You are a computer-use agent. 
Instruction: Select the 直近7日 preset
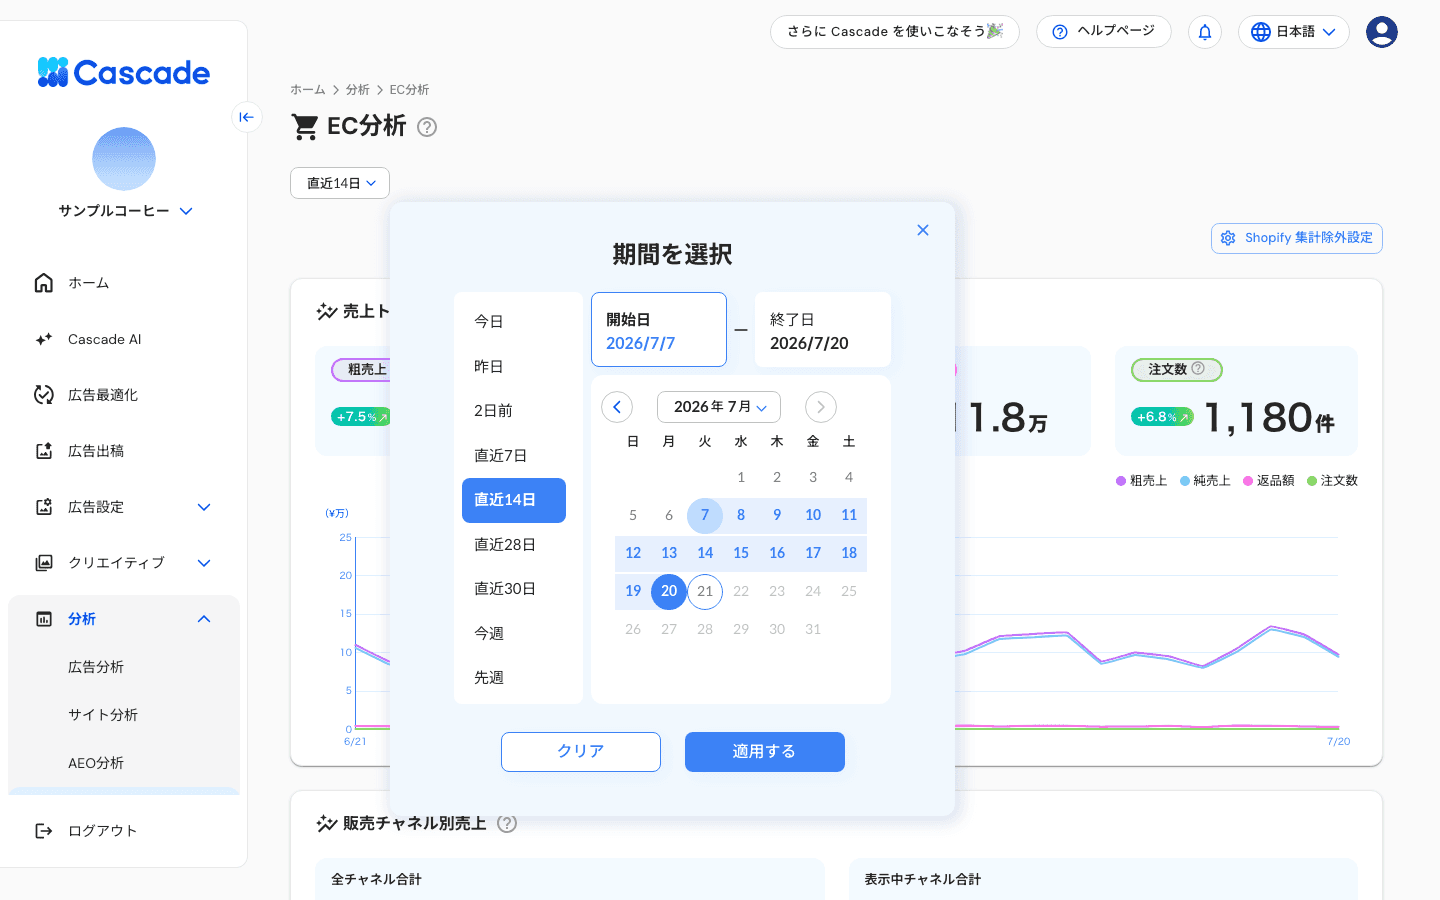pos(514,456)
